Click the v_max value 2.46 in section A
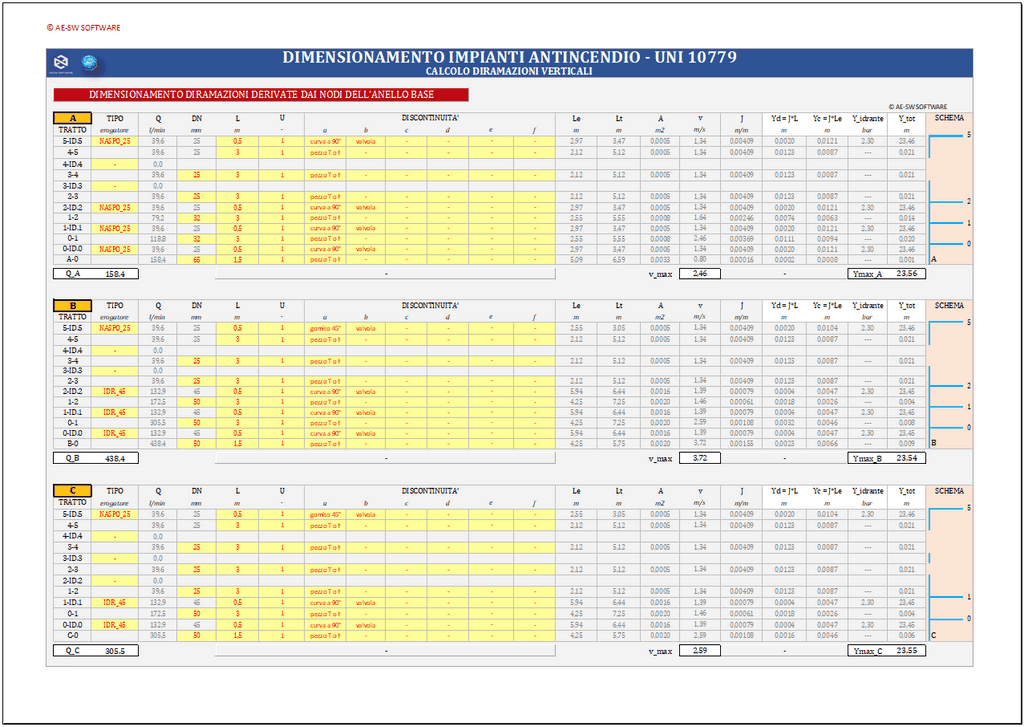The width and height of the screenshot is (1024, 727). [699, 272]
